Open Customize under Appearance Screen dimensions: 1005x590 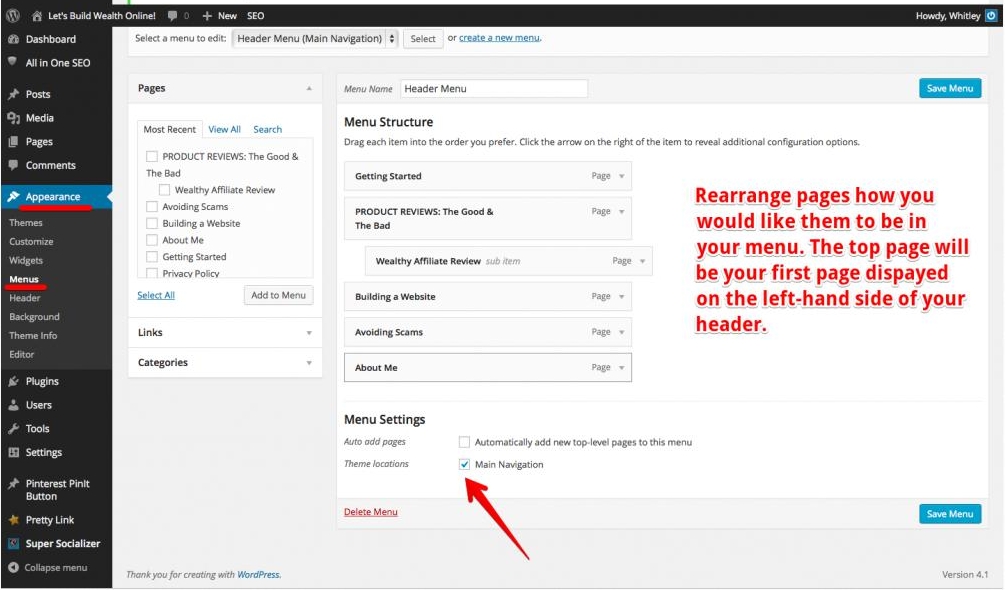tap(31, 242)
